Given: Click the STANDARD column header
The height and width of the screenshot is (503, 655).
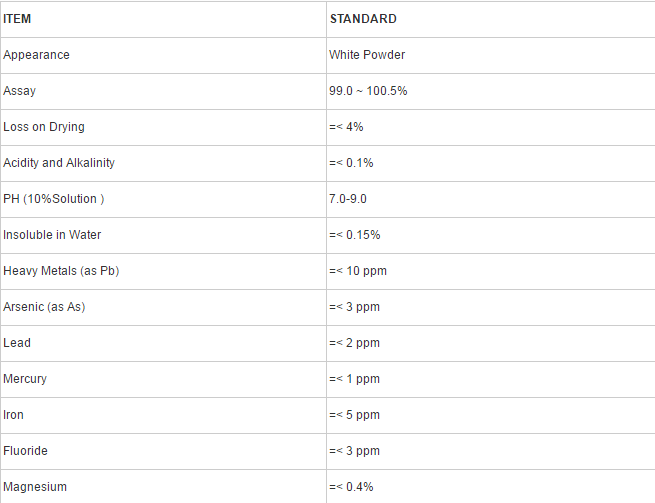Looking at the screenshot, I should [x=363, y=19].
